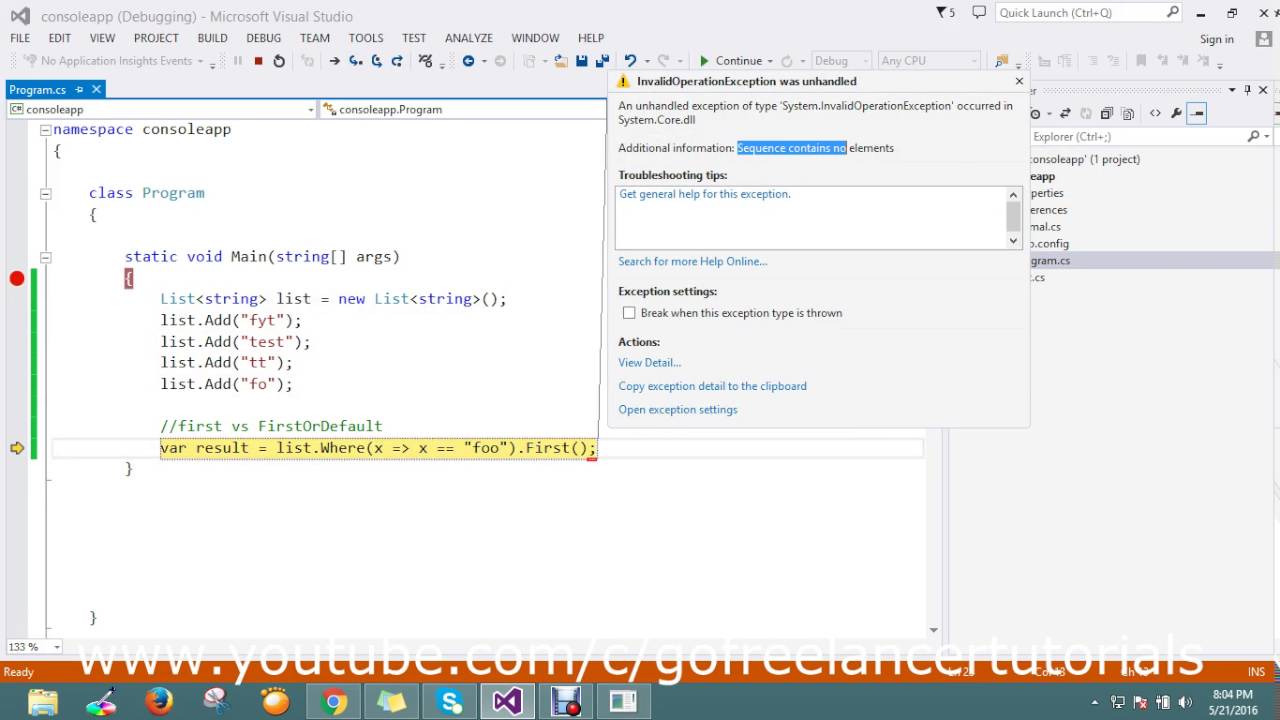The image size is (1280, 720).
Task: Click 'Copy exception detail to the clipboard'
Action: click(x=712, y=386)
